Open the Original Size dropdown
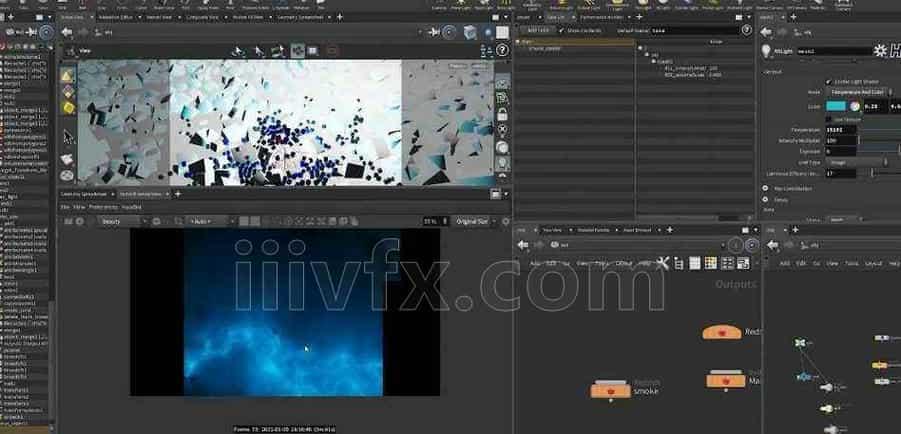901x434 pixels. tap(473, 221)
